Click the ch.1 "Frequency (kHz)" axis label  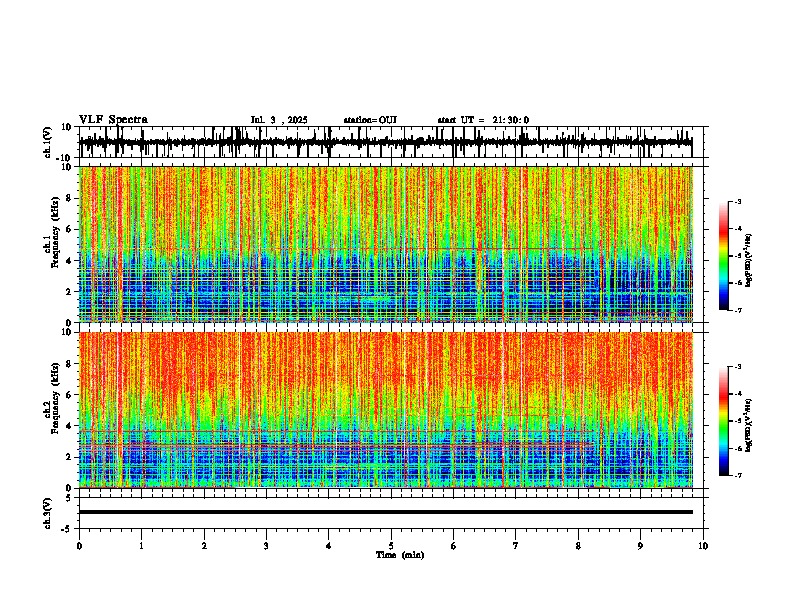coord(56,232)
